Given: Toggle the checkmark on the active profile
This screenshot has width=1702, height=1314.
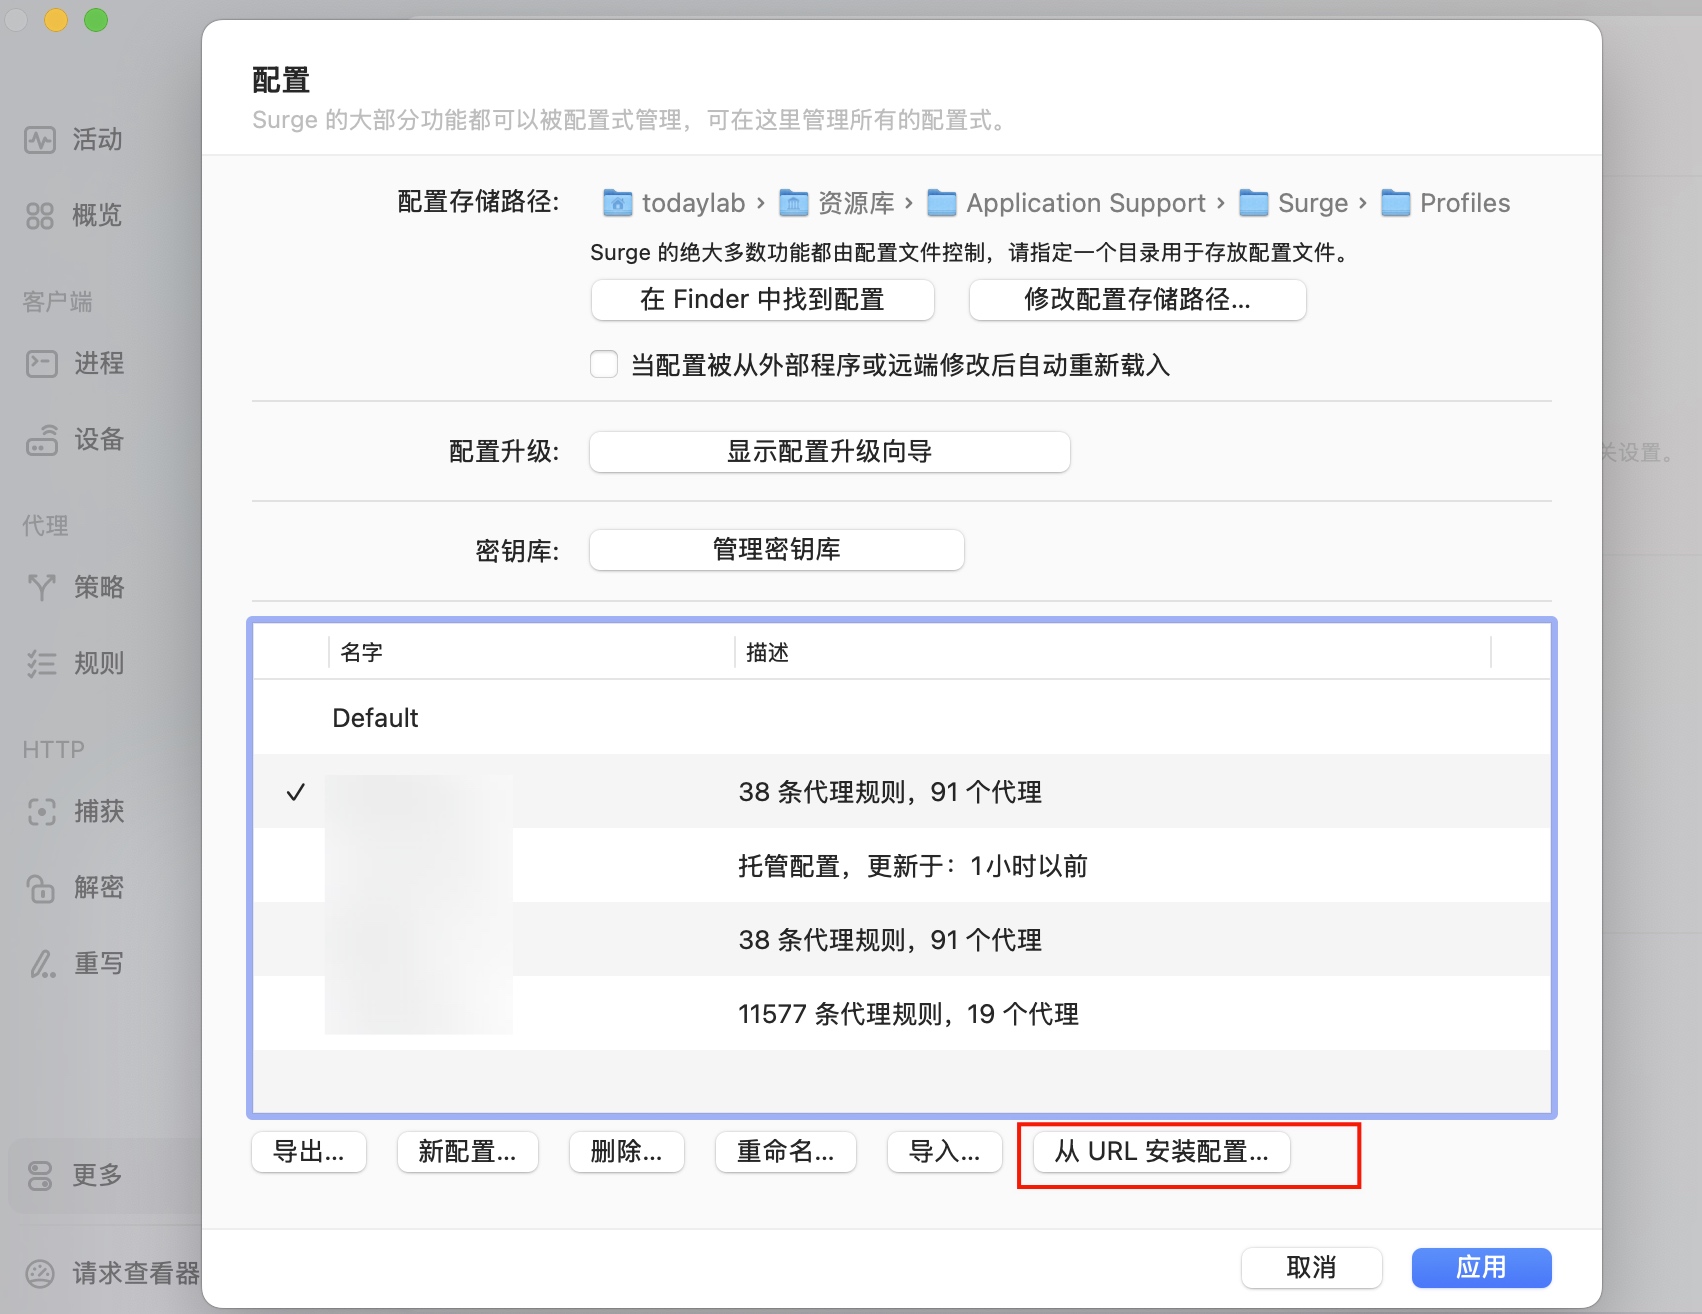Looking at the screenshot, I should (296, 792).
